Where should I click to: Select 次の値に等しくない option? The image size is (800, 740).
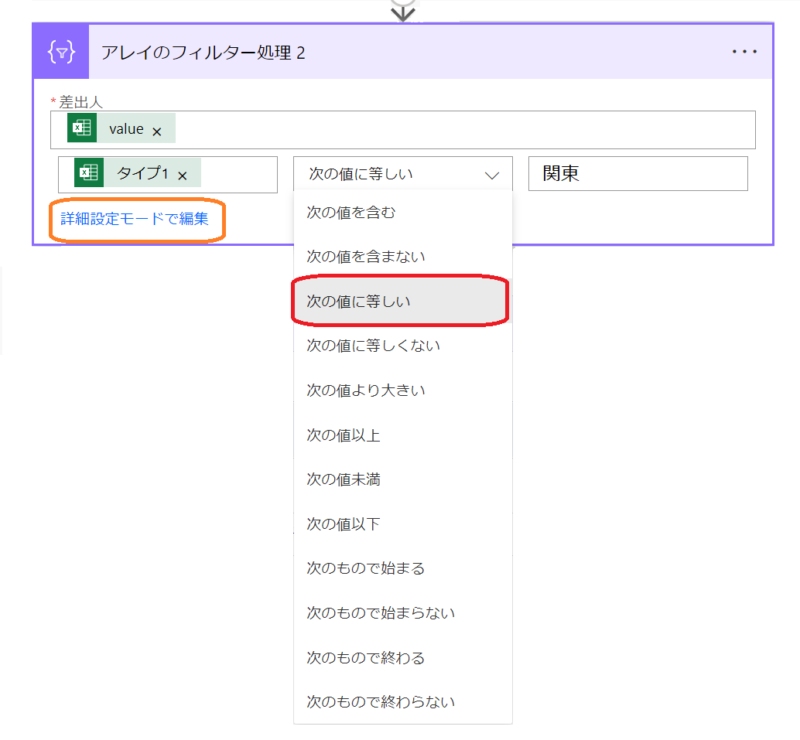(x=373, y=346)
